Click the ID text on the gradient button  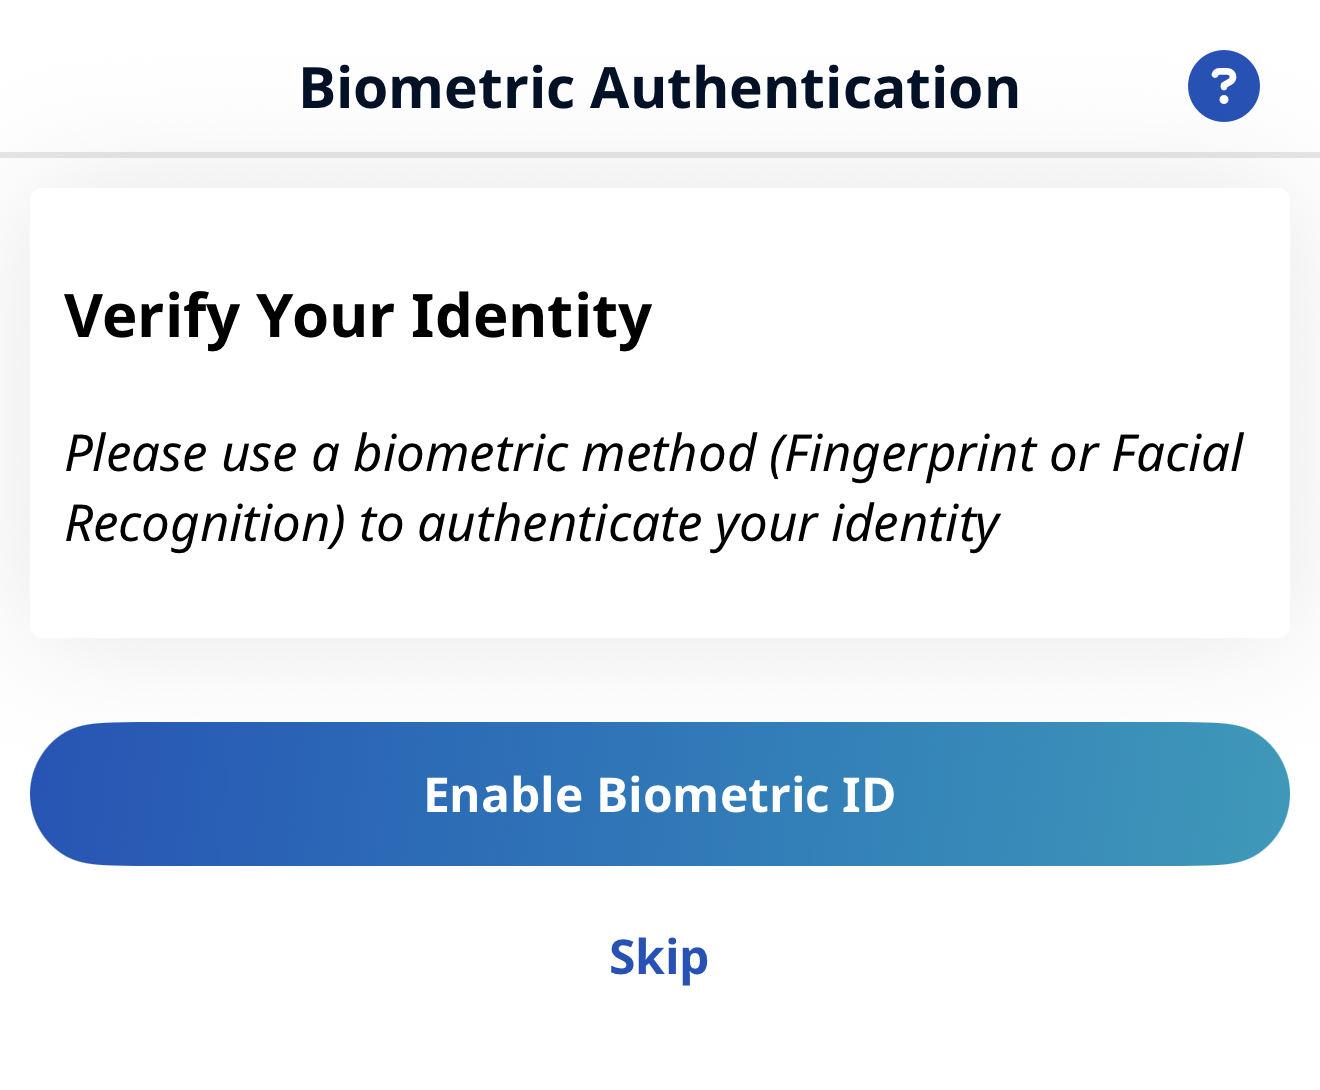point(868,795)
